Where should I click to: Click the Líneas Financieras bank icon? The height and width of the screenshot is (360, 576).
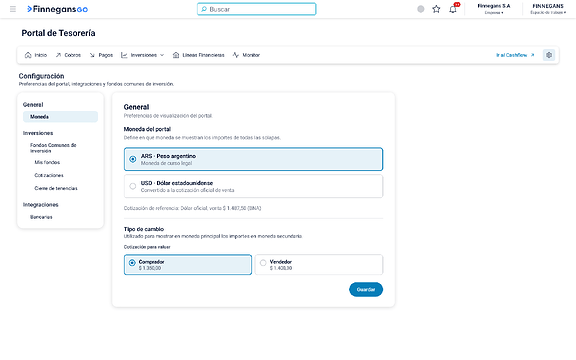pos(176,55)
